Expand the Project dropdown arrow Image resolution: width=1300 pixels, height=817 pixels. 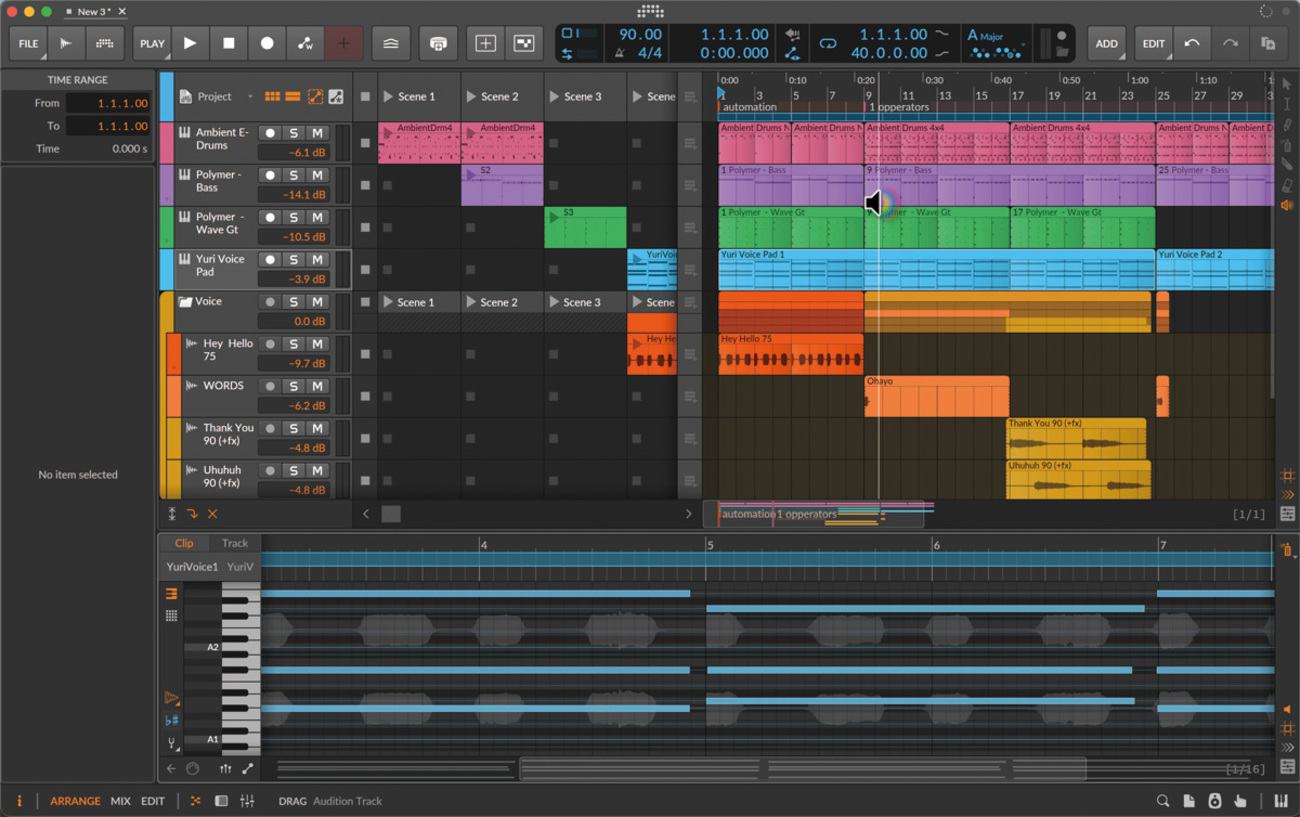pos(250,97)
